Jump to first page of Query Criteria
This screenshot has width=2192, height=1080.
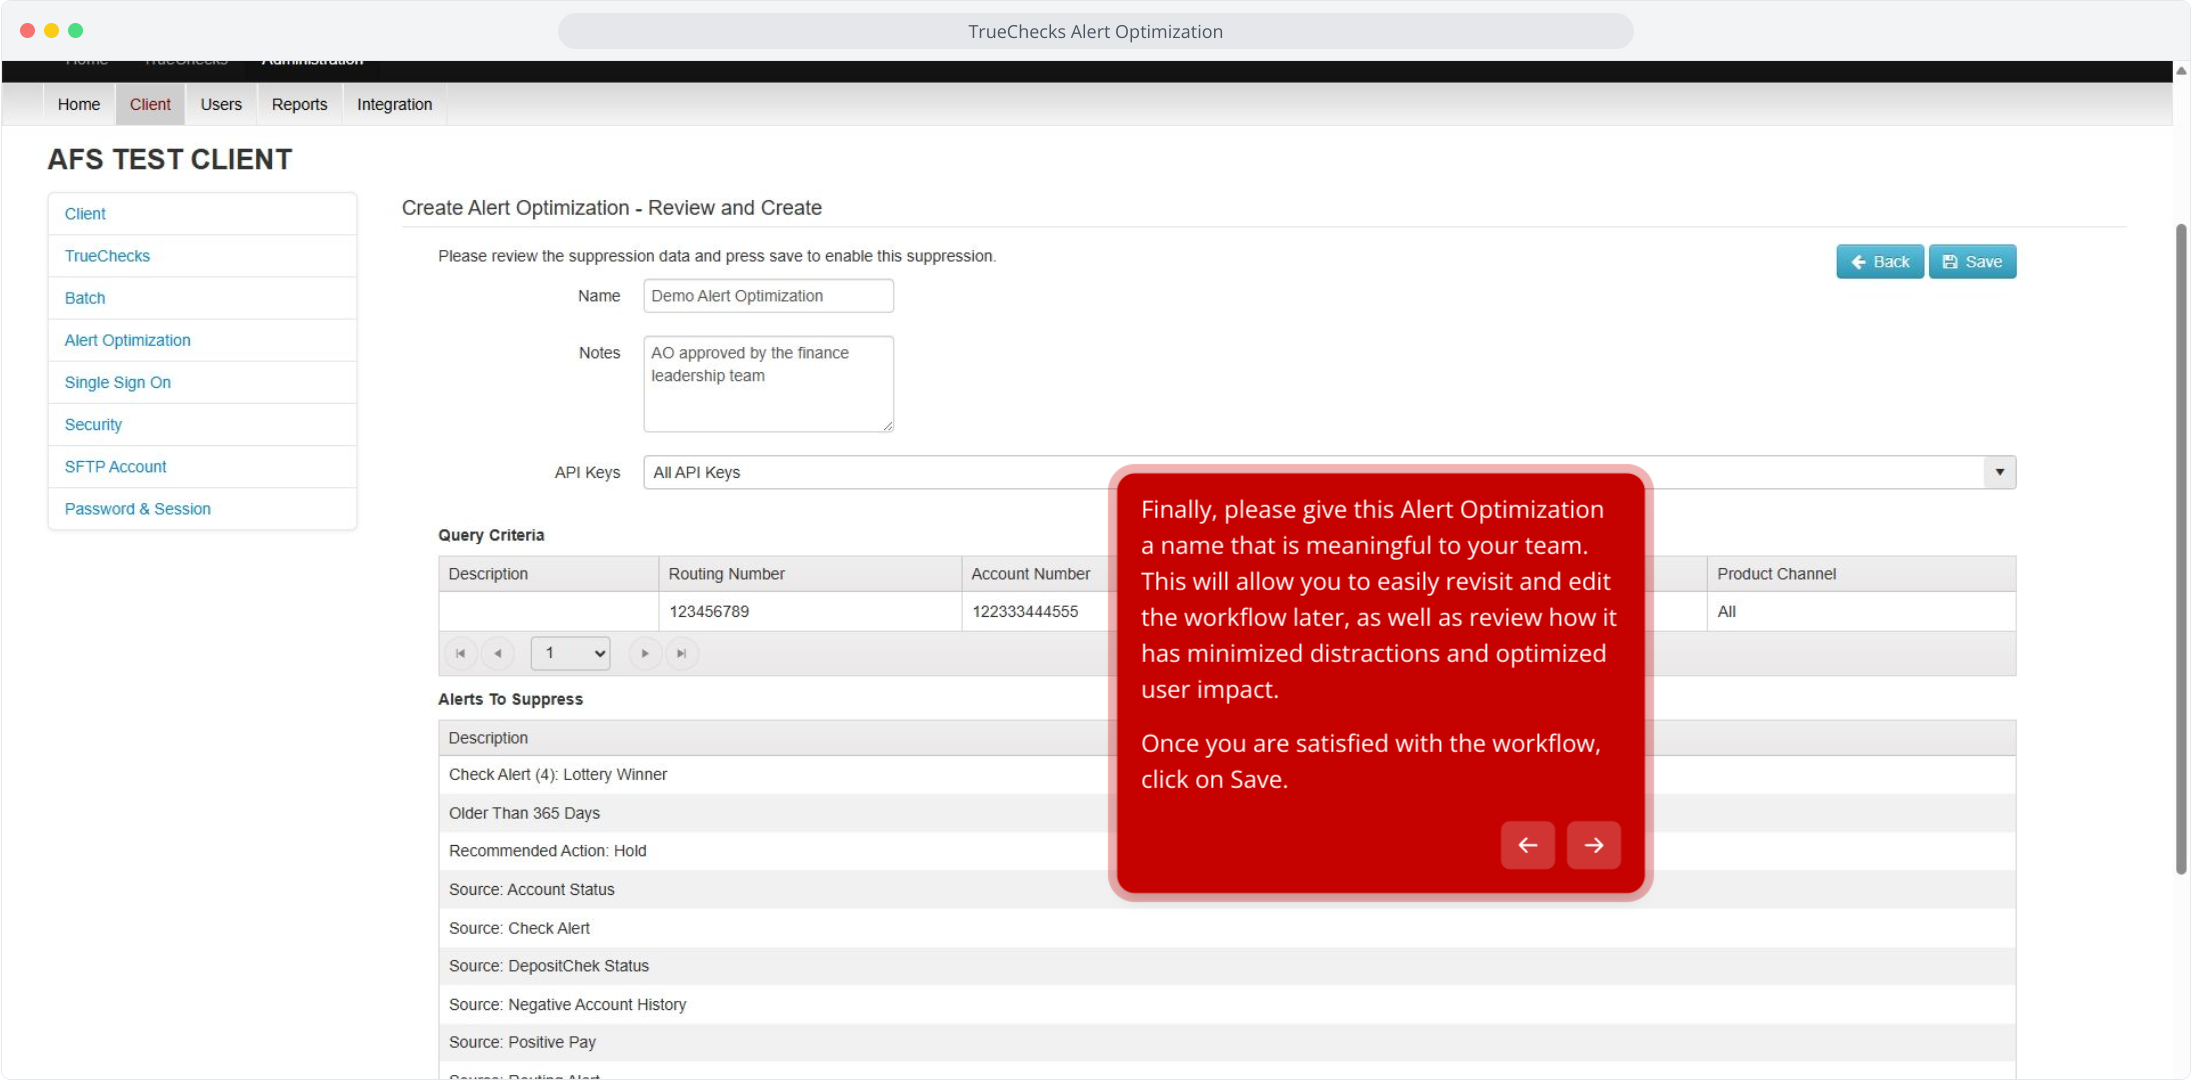tap(460, 654)
